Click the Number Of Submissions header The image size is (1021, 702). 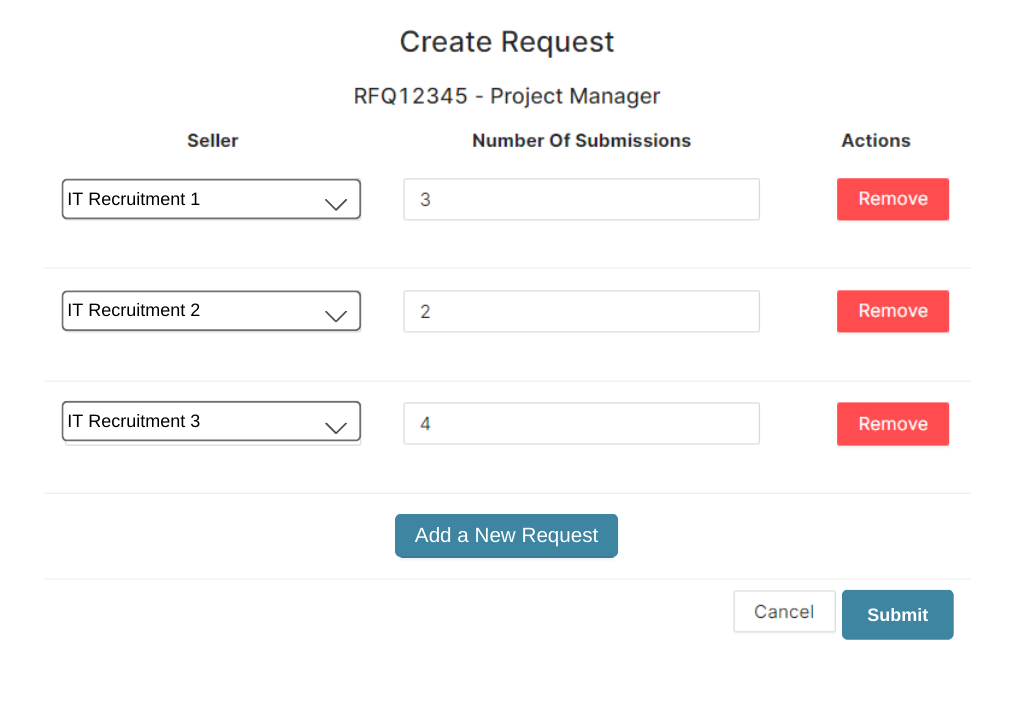(x=581, y=141)
